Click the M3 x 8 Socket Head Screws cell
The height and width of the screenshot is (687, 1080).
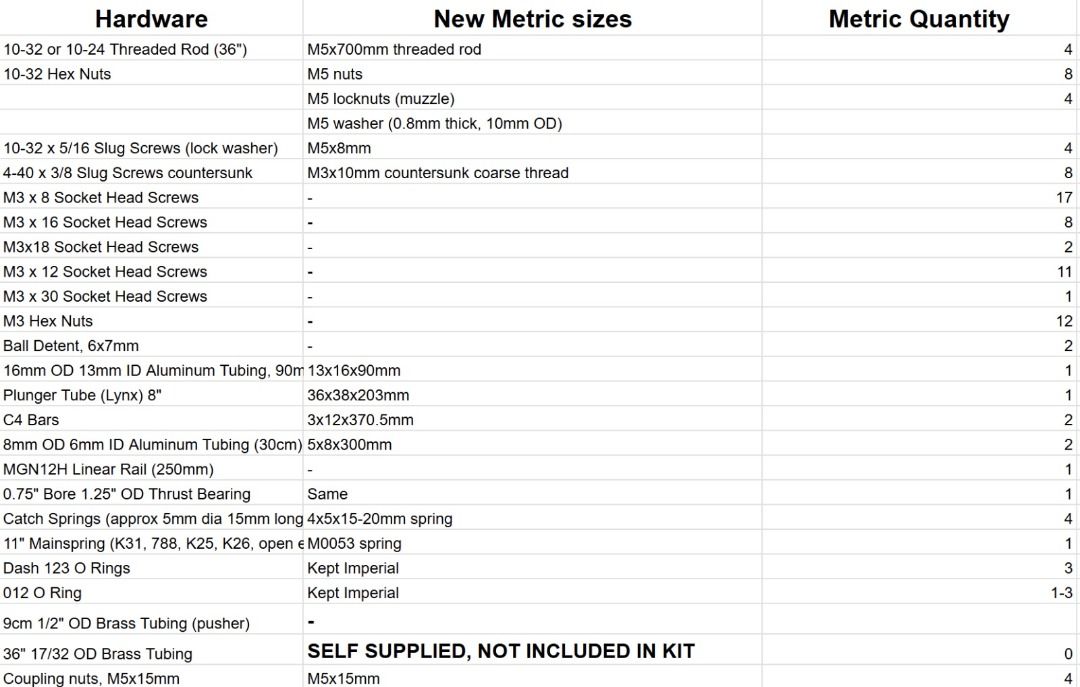pos(101,198)
